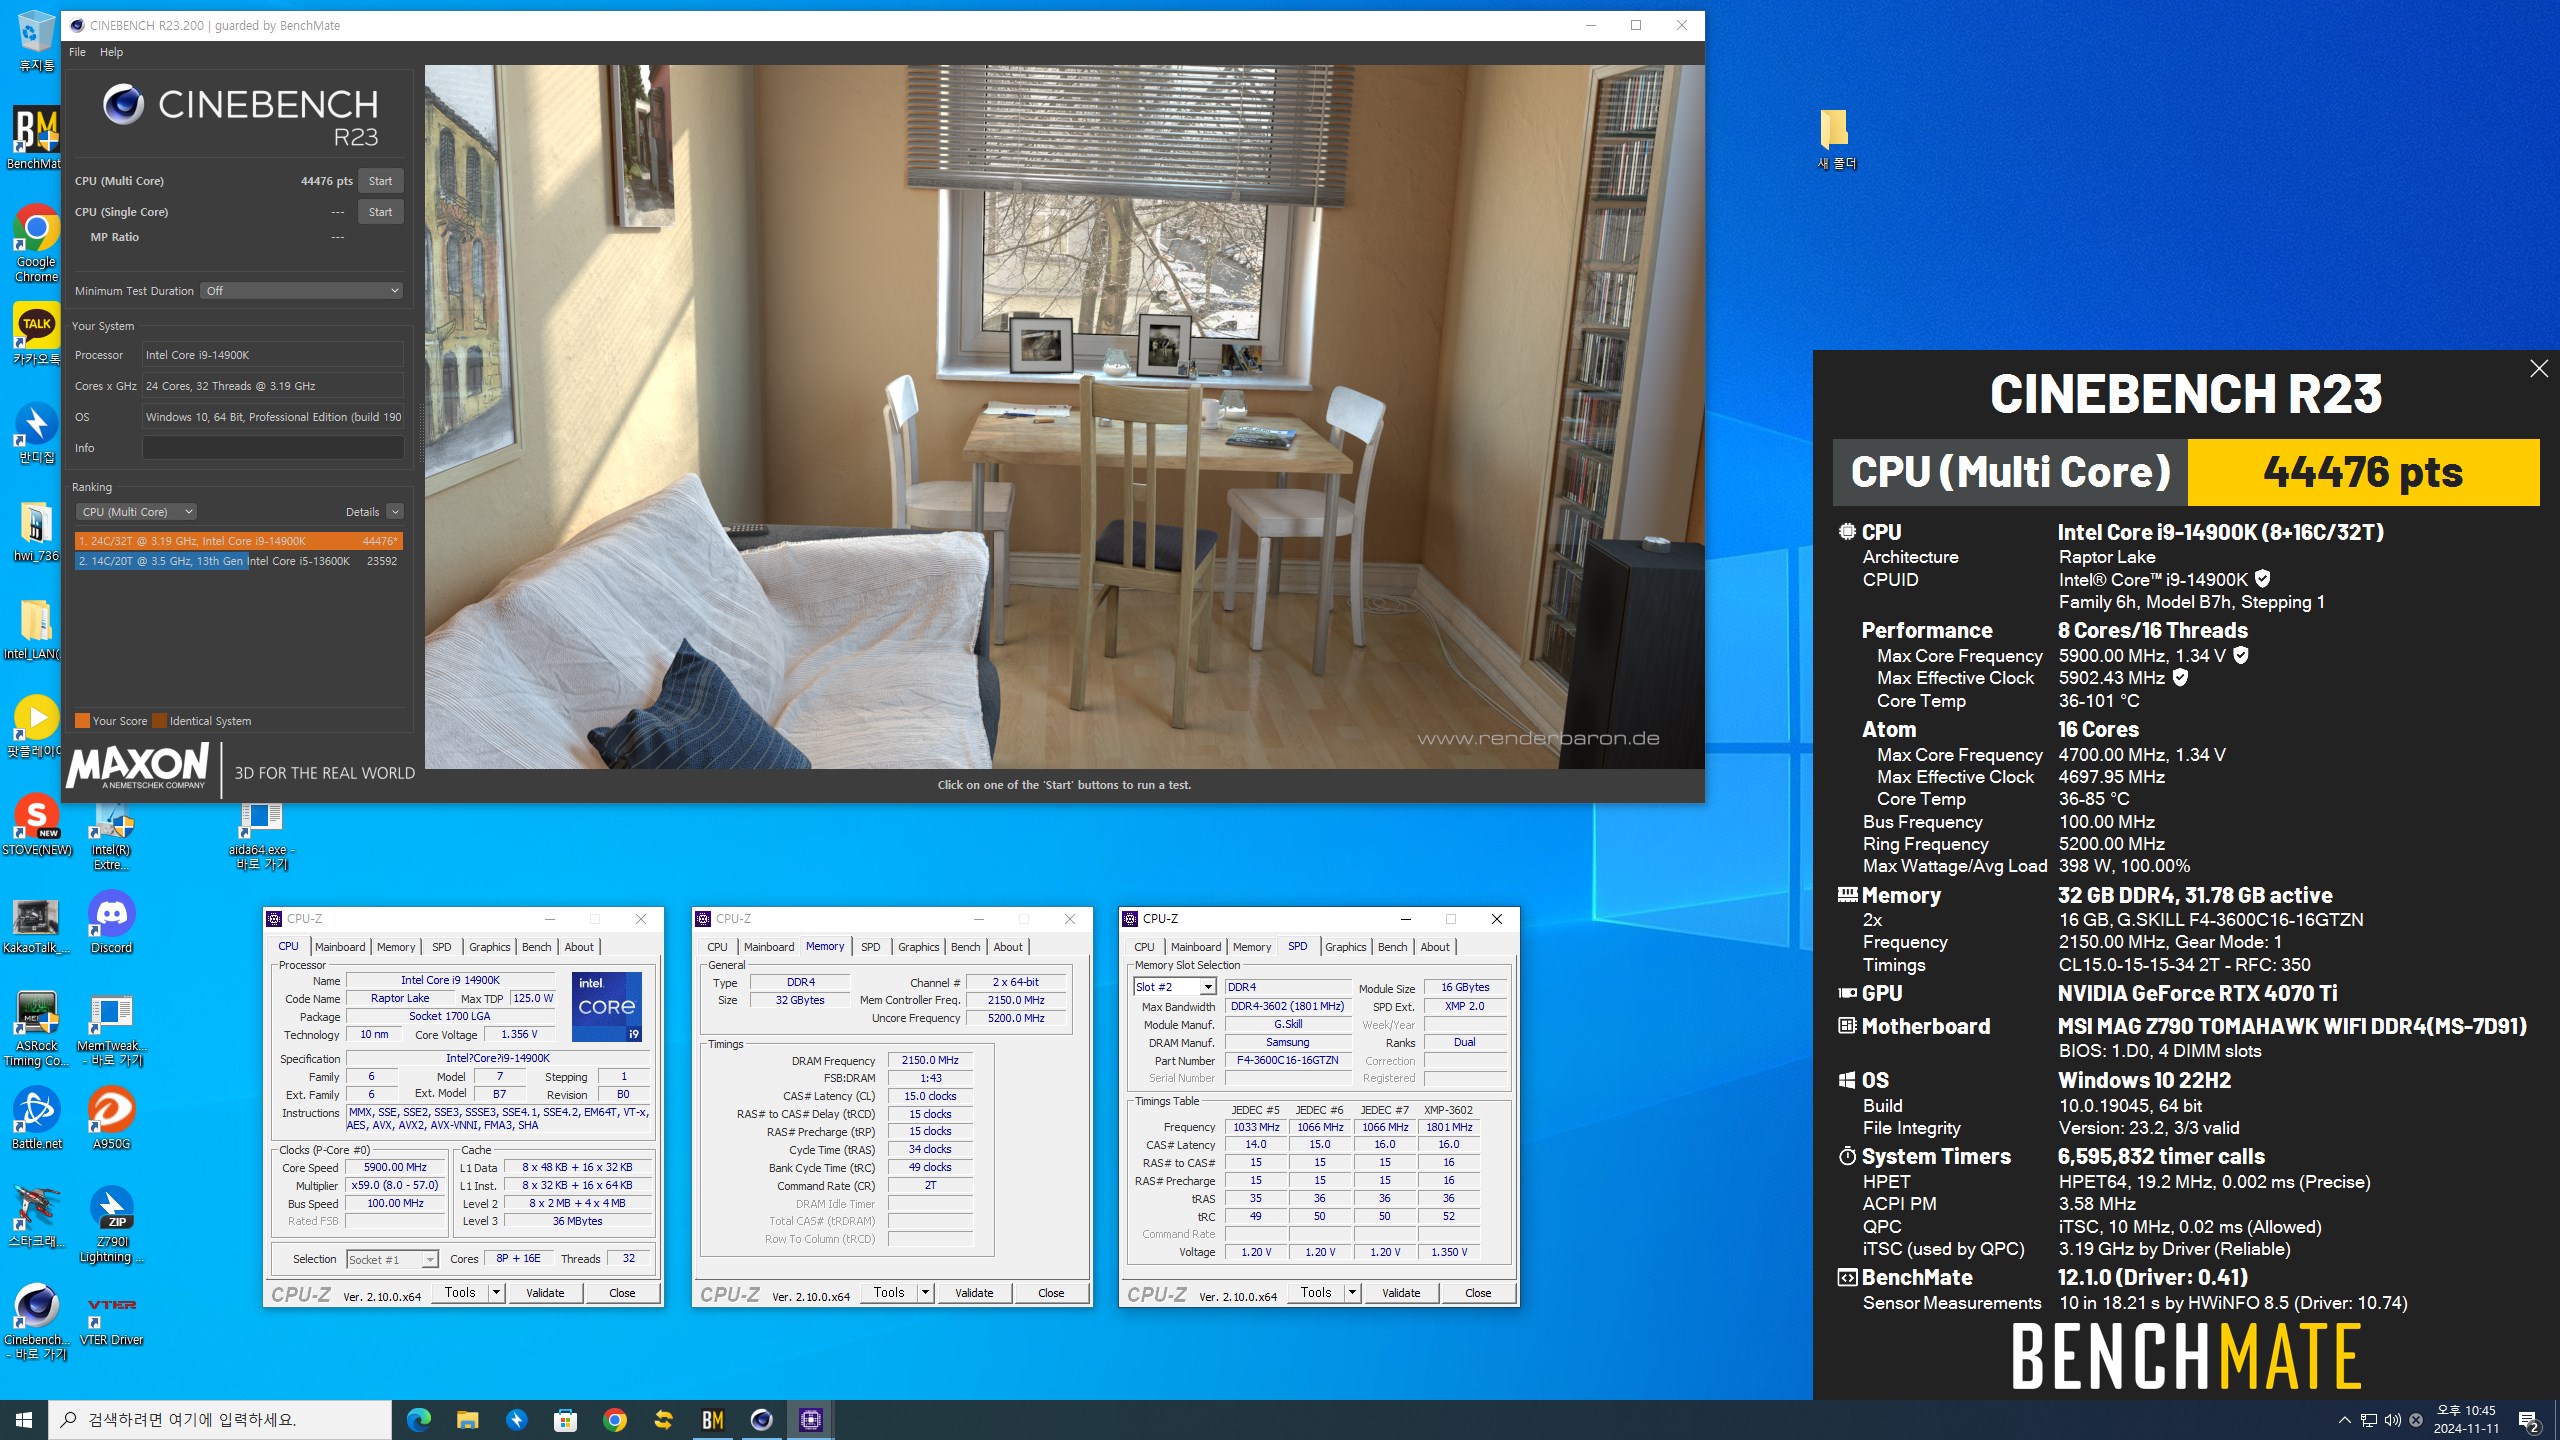Show hidden system tray icons
The width and height of the screenshot is (2560, 1440).
tap(2344, 1420)
